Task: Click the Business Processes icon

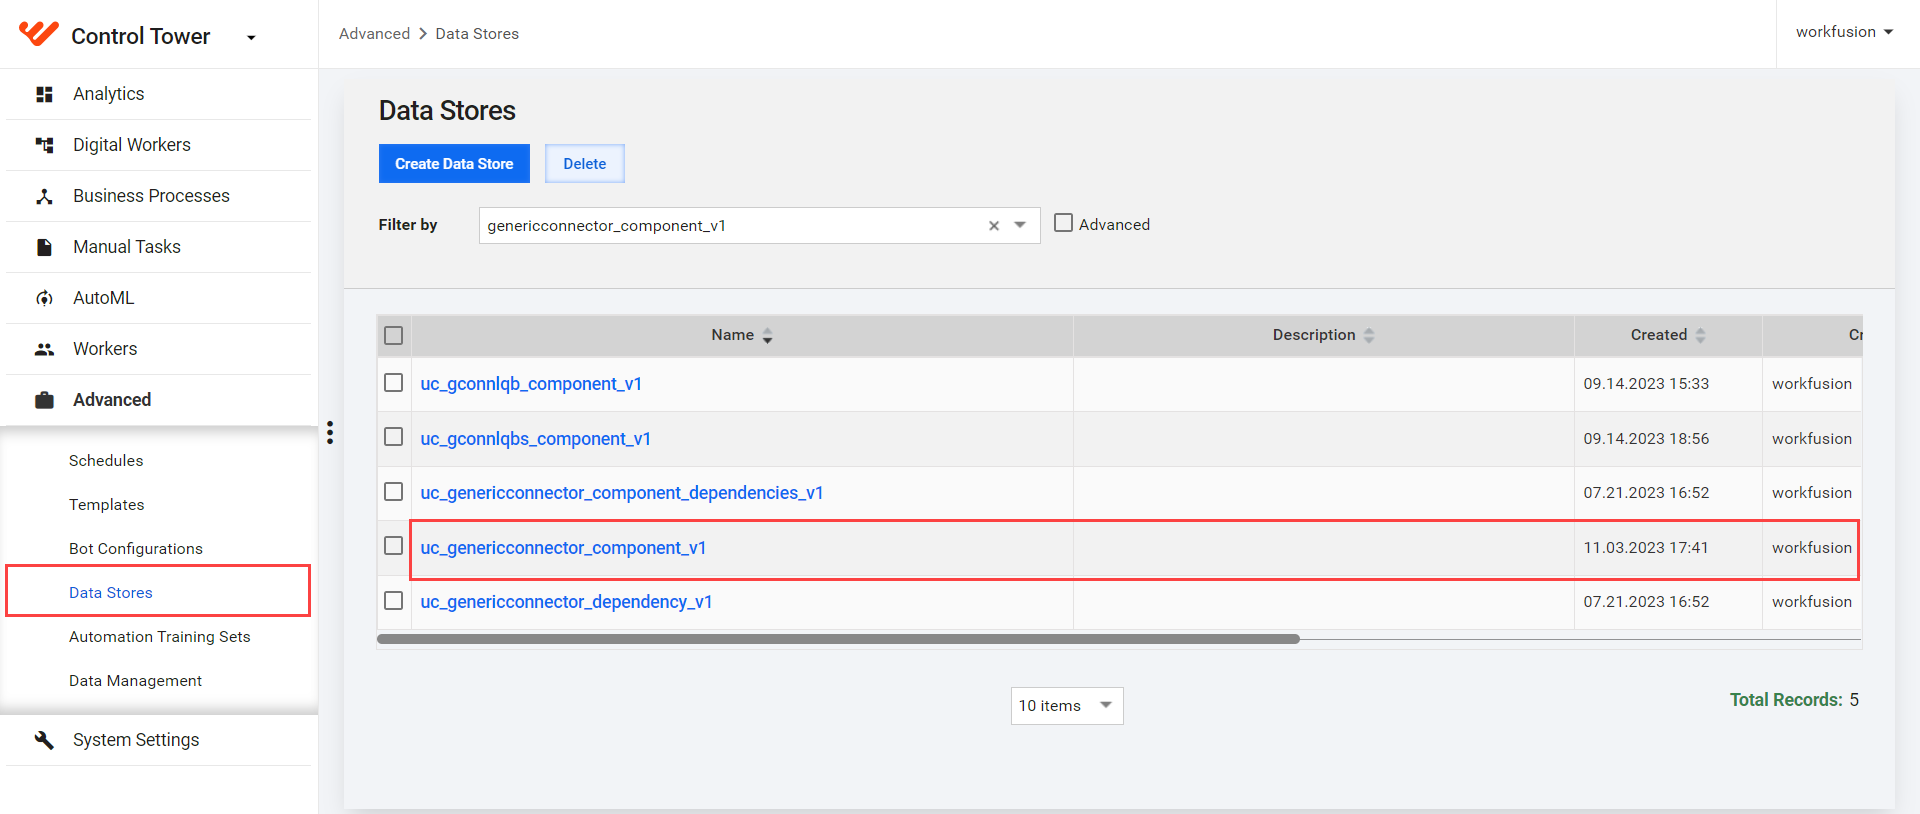Action: pos(44,196)
